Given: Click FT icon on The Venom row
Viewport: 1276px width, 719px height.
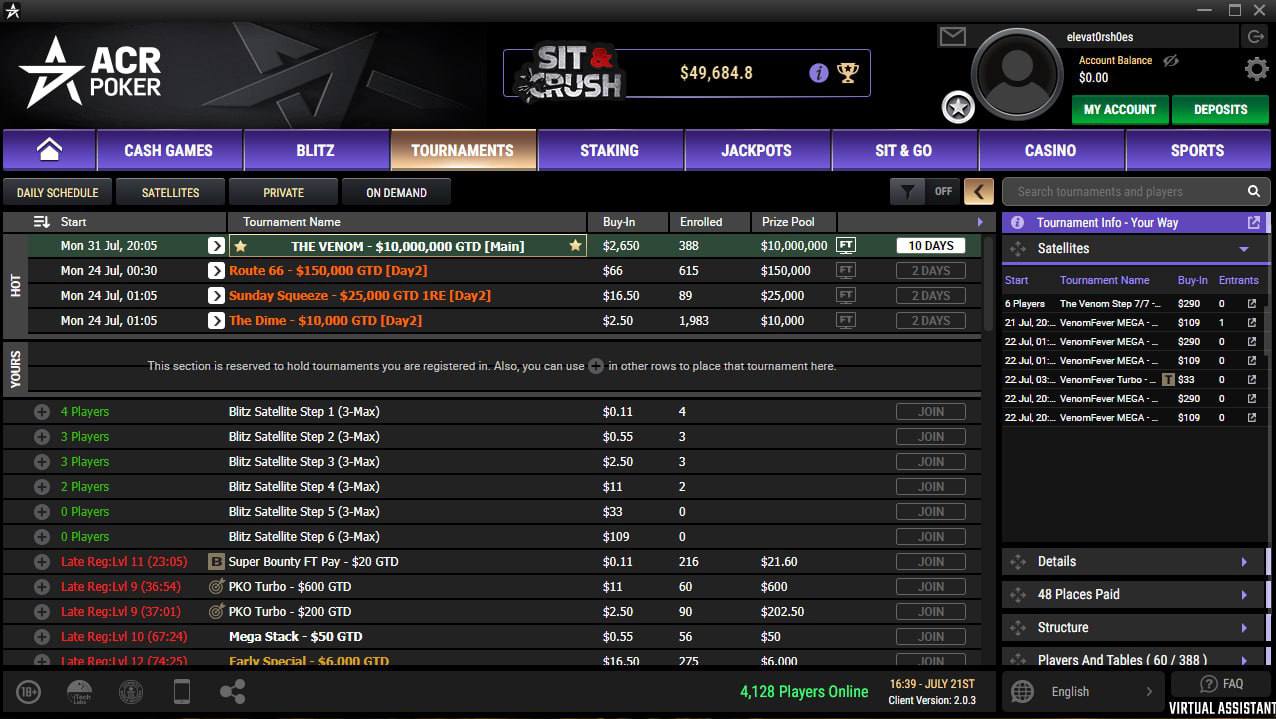Looking at the screenshot, I should point(846,246).
